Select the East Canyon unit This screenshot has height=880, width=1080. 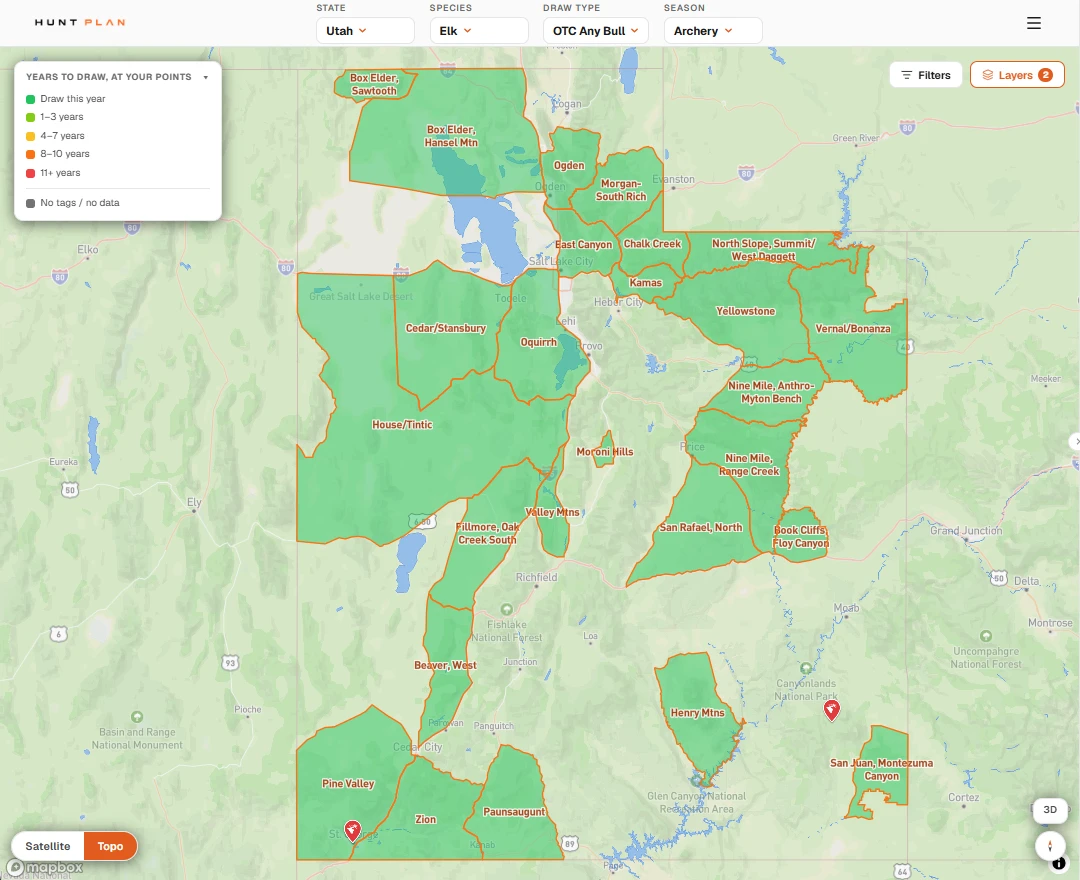583,244
